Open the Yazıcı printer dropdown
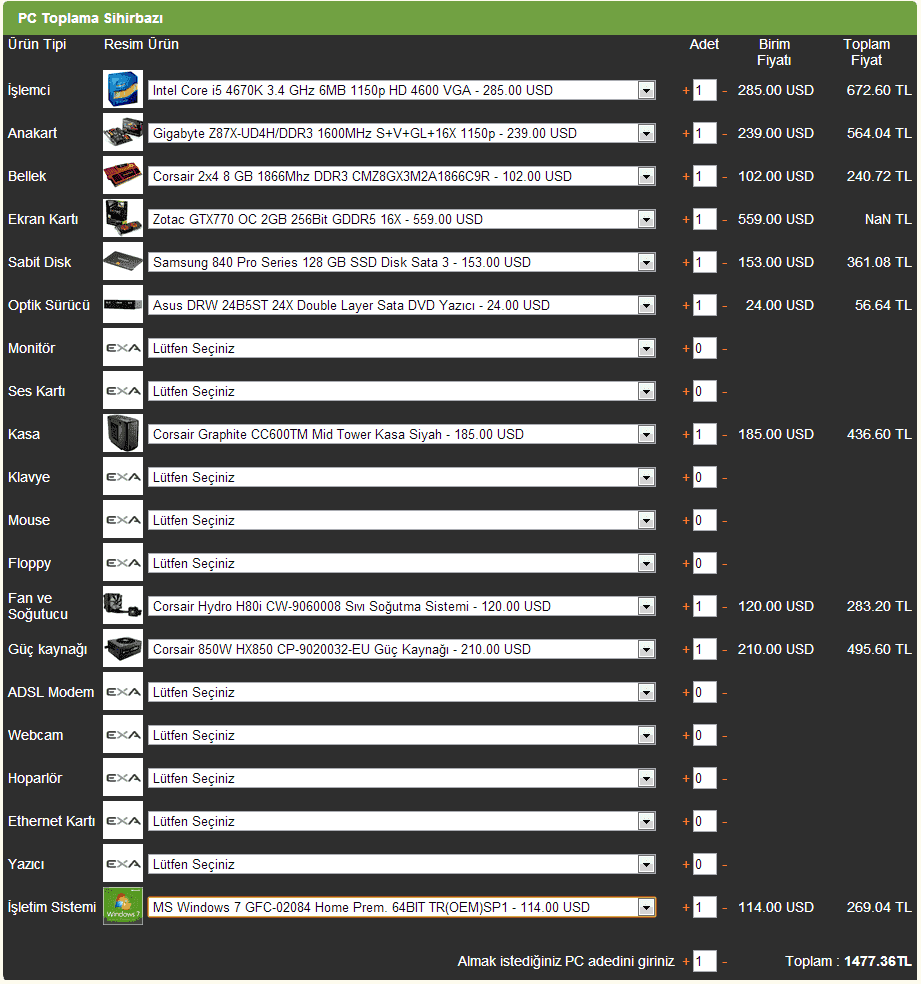The width and height of the screenshot is (921, 984). 402,864
